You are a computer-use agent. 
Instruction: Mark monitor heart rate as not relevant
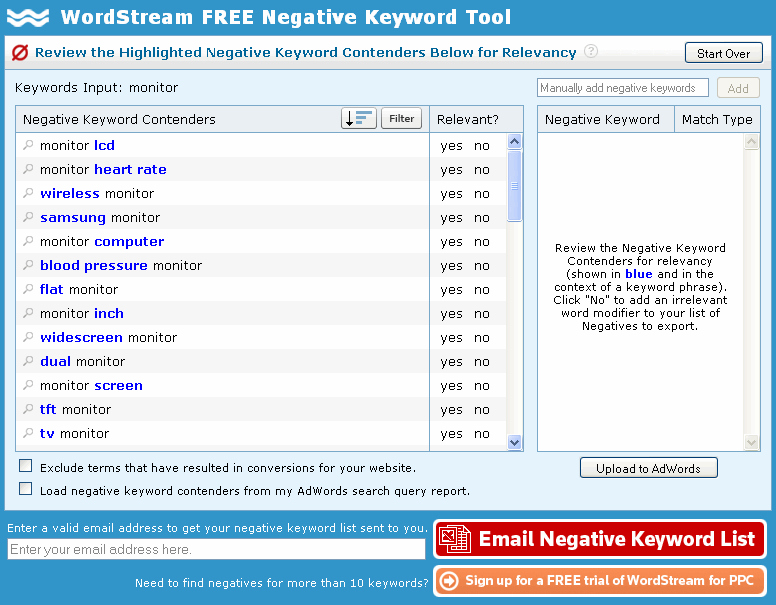coord(482,170)
